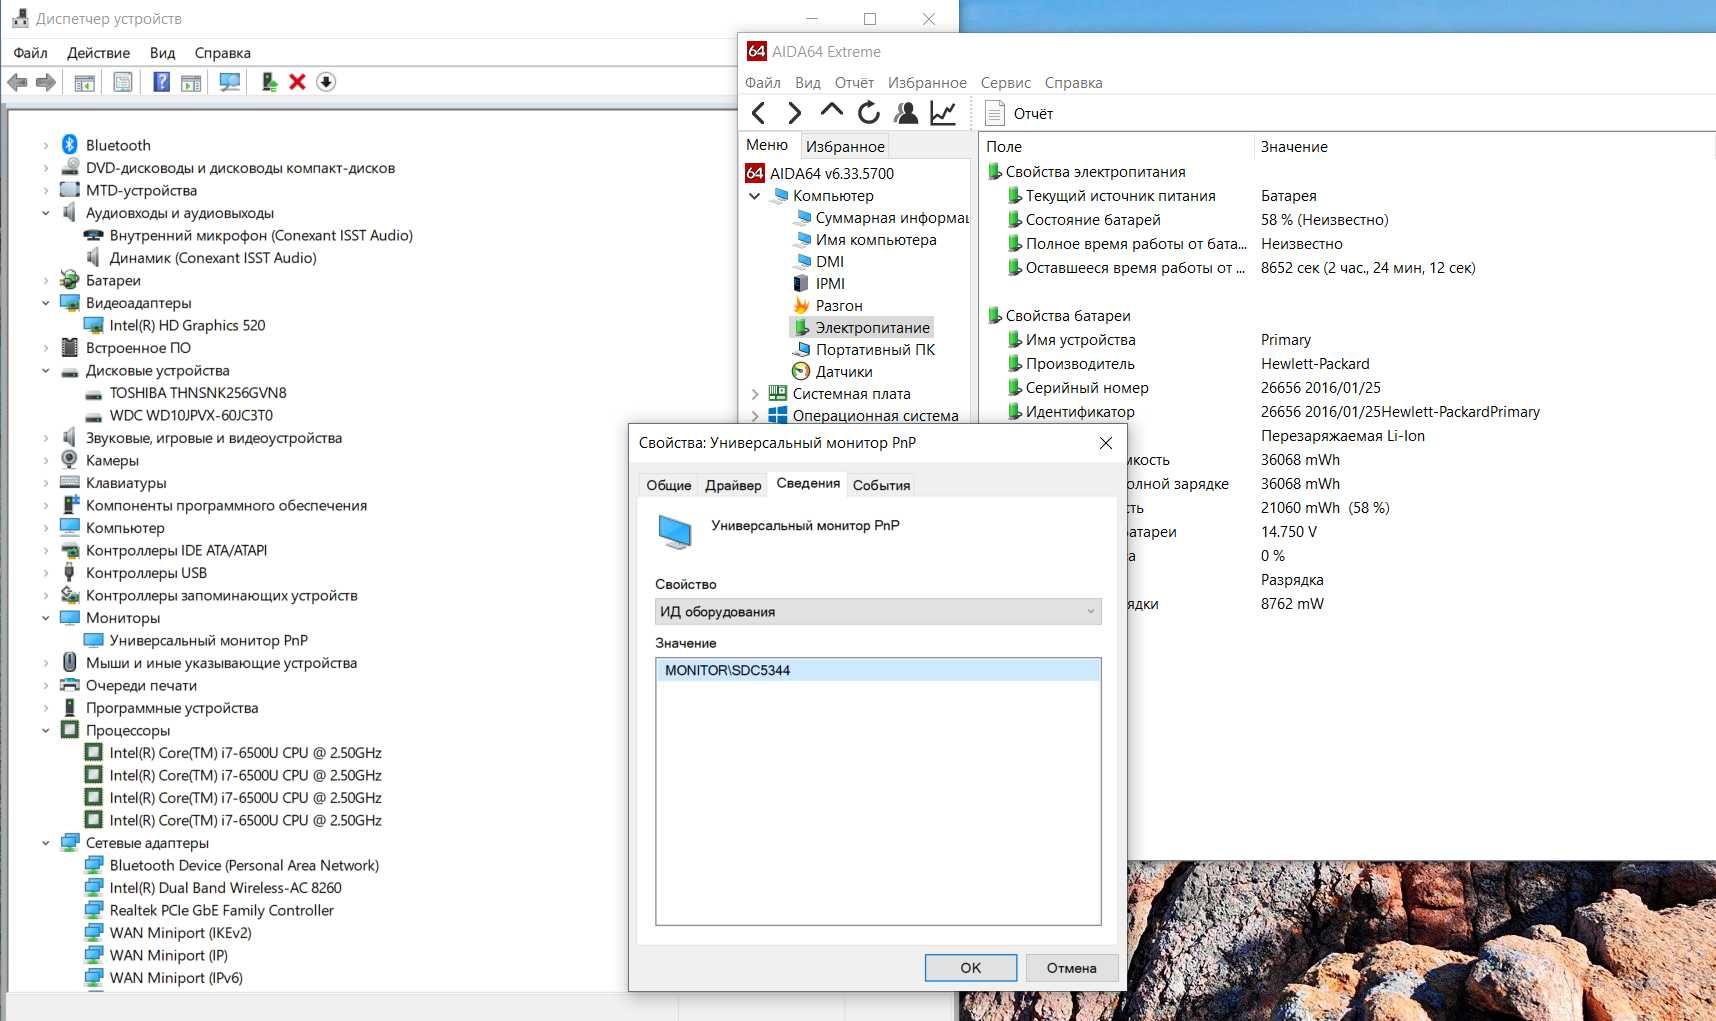Image resolution: width=1716 pixels, height=1021 pixels.
Task: Collapse Аудиовходы и аудиовыходы category
Action: pyautogui.click(x=46, y=213)
